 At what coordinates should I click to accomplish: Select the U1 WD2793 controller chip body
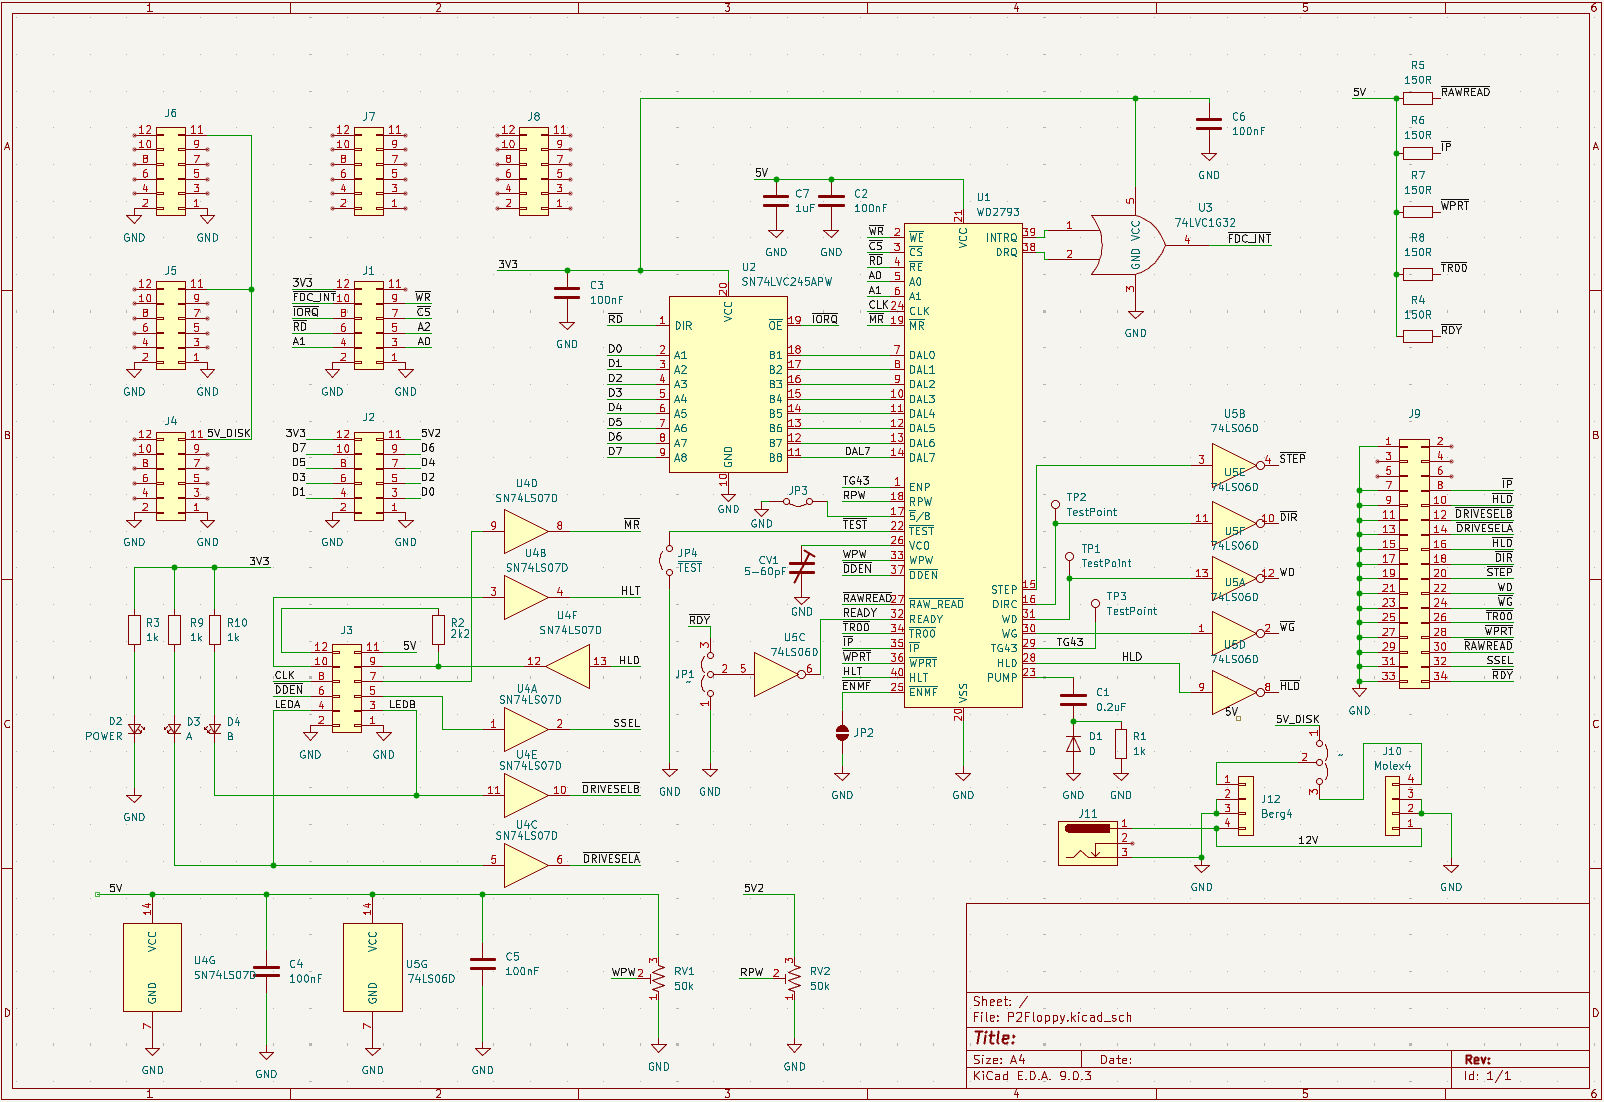[963, 465]
